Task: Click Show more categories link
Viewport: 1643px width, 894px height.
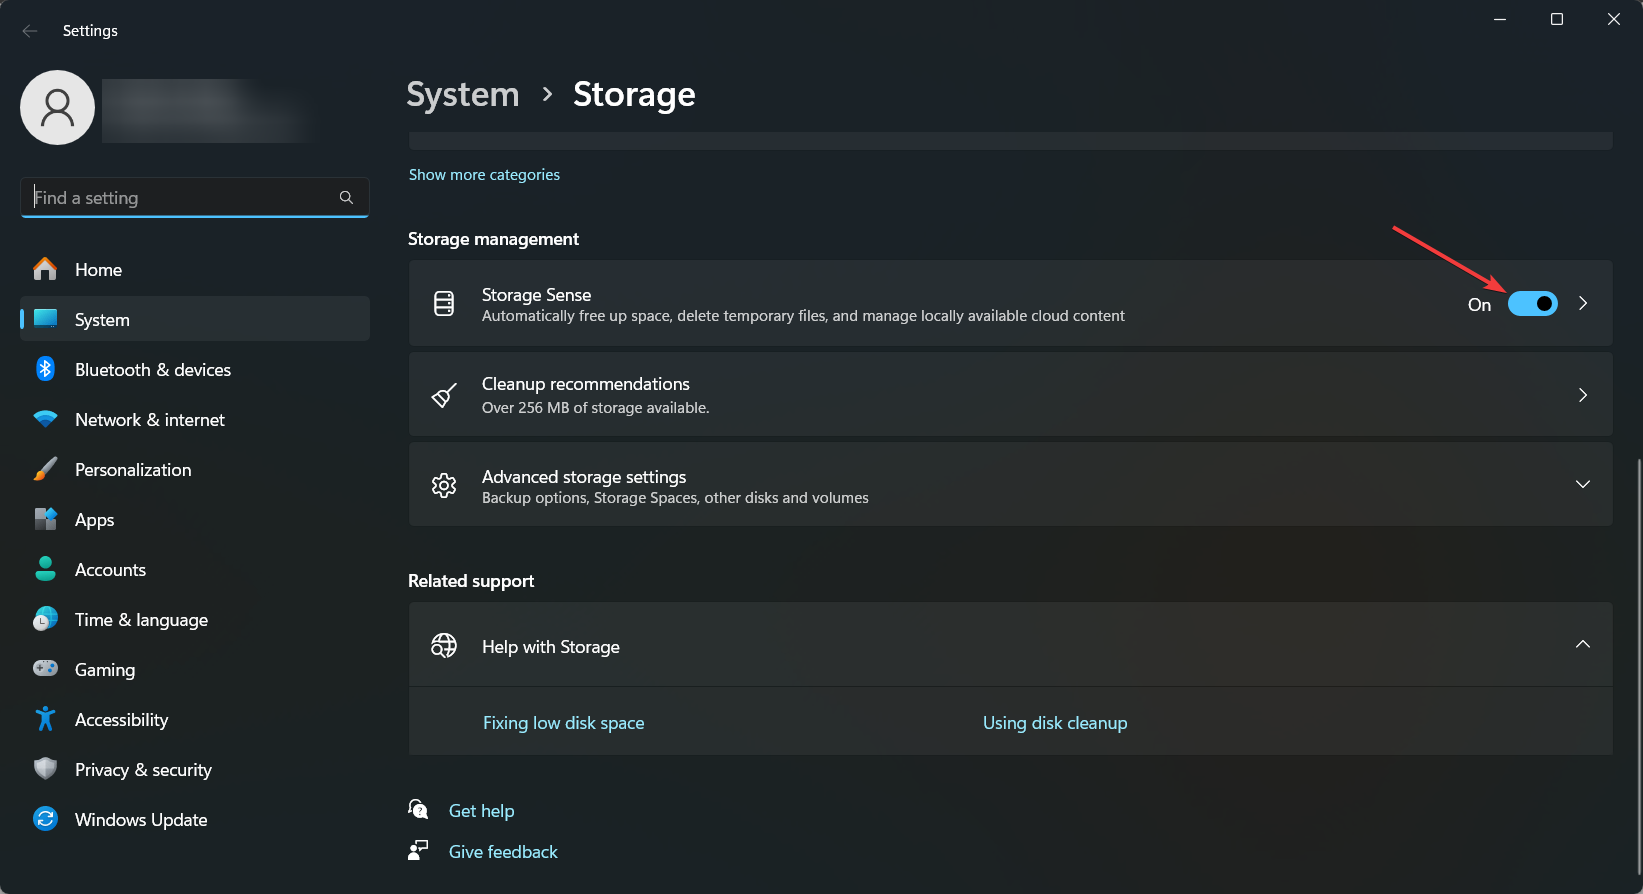Action: tap(484, 174)
